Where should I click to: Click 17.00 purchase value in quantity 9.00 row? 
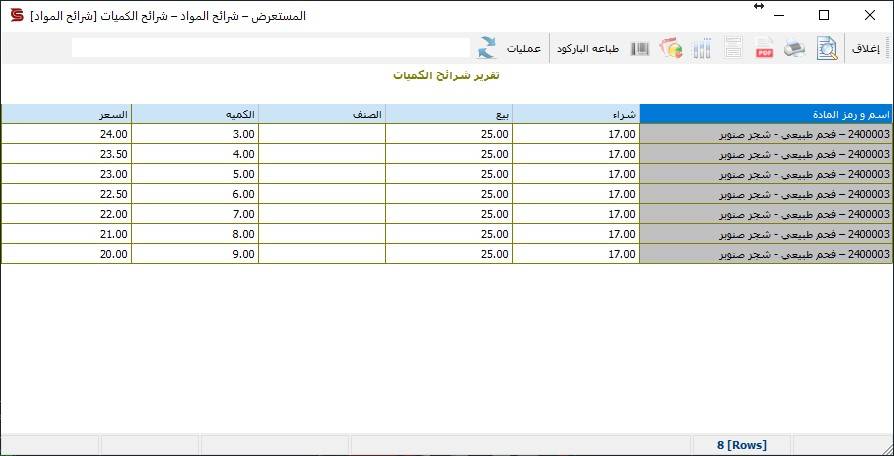pos(576,254)
